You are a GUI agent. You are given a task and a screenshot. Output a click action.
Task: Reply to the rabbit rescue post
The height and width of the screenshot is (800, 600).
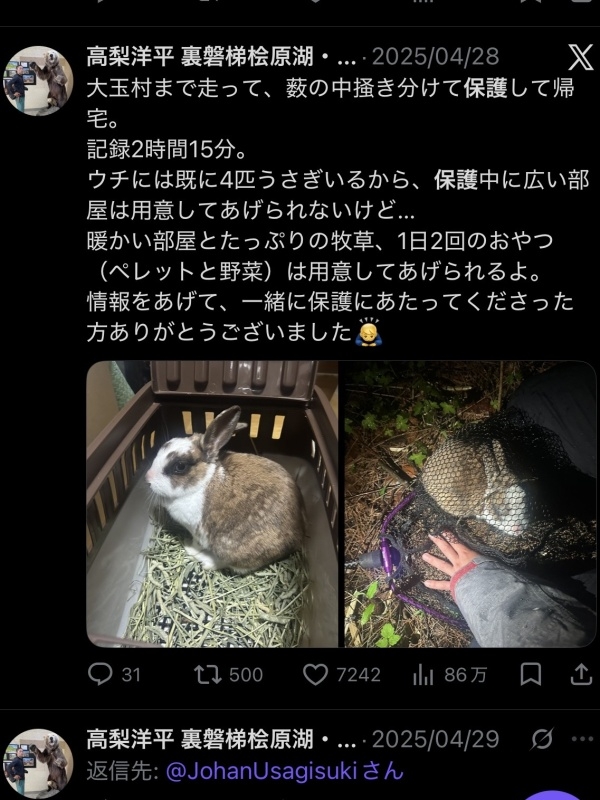pos(100,674)
